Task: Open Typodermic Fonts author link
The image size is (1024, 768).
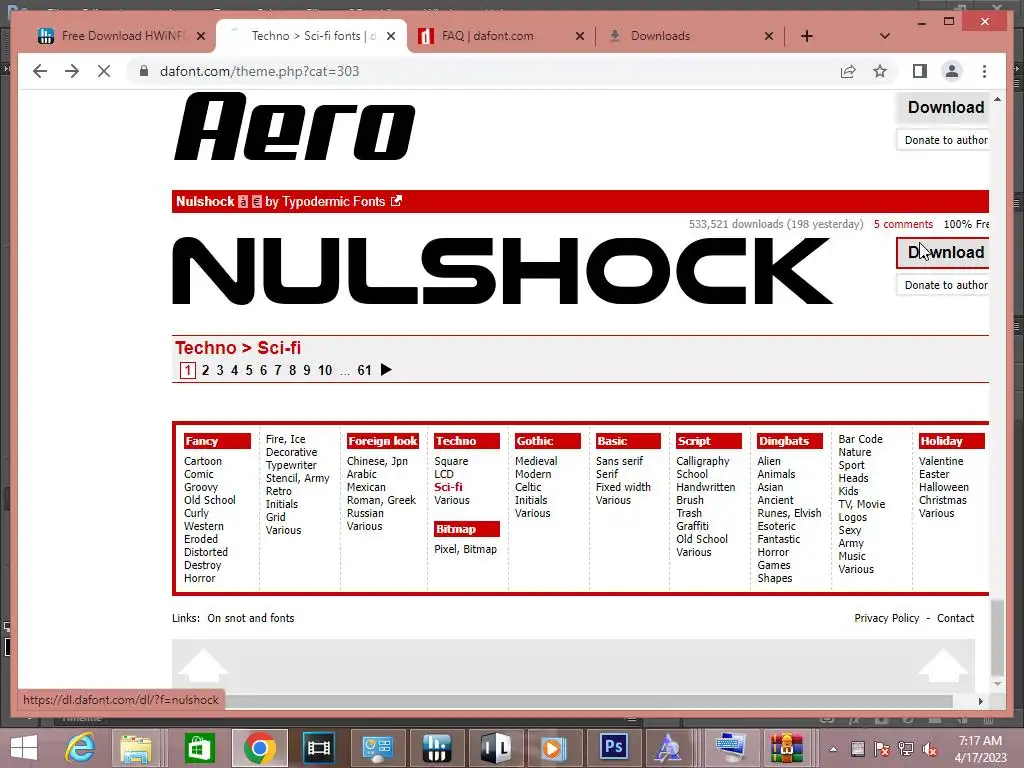Action: pyautogui.click(x=334, y=201)
